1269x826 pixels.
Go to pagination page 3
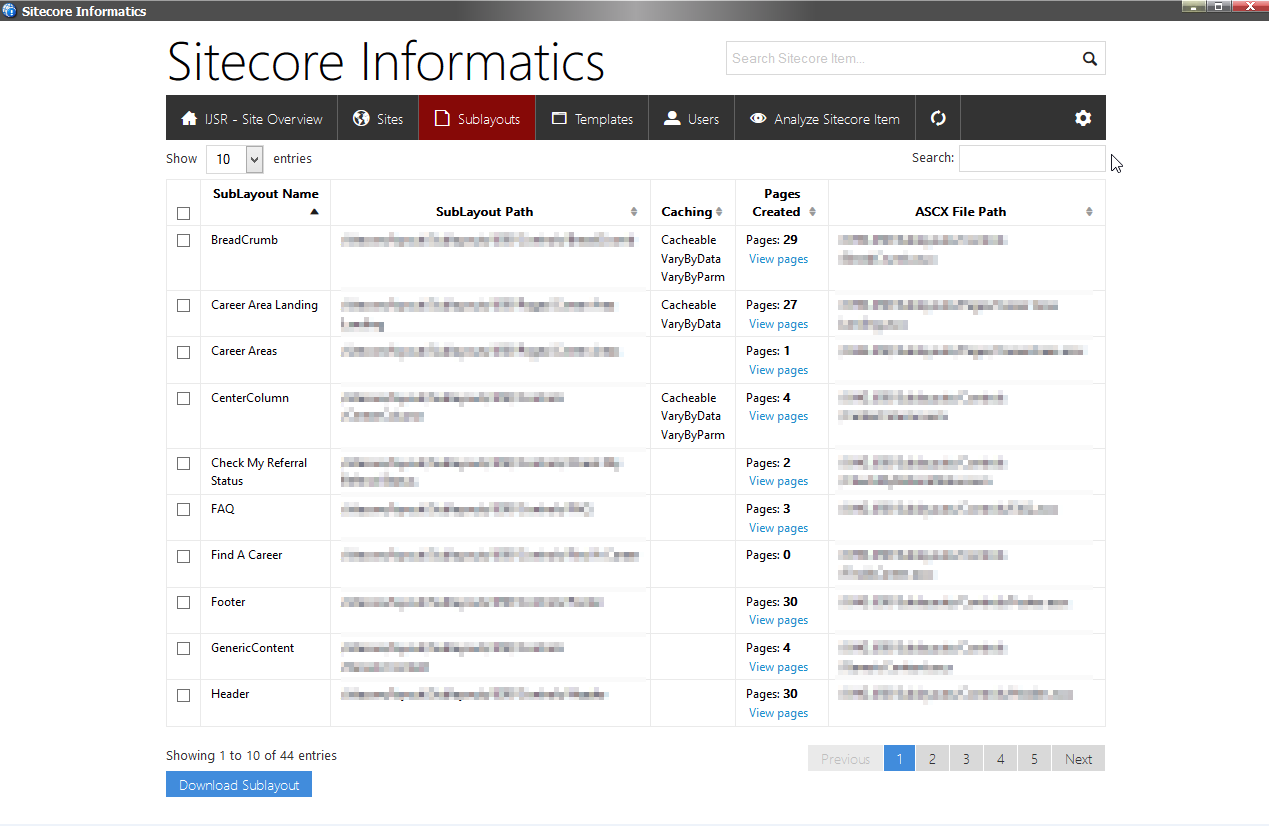click(966, 759)
